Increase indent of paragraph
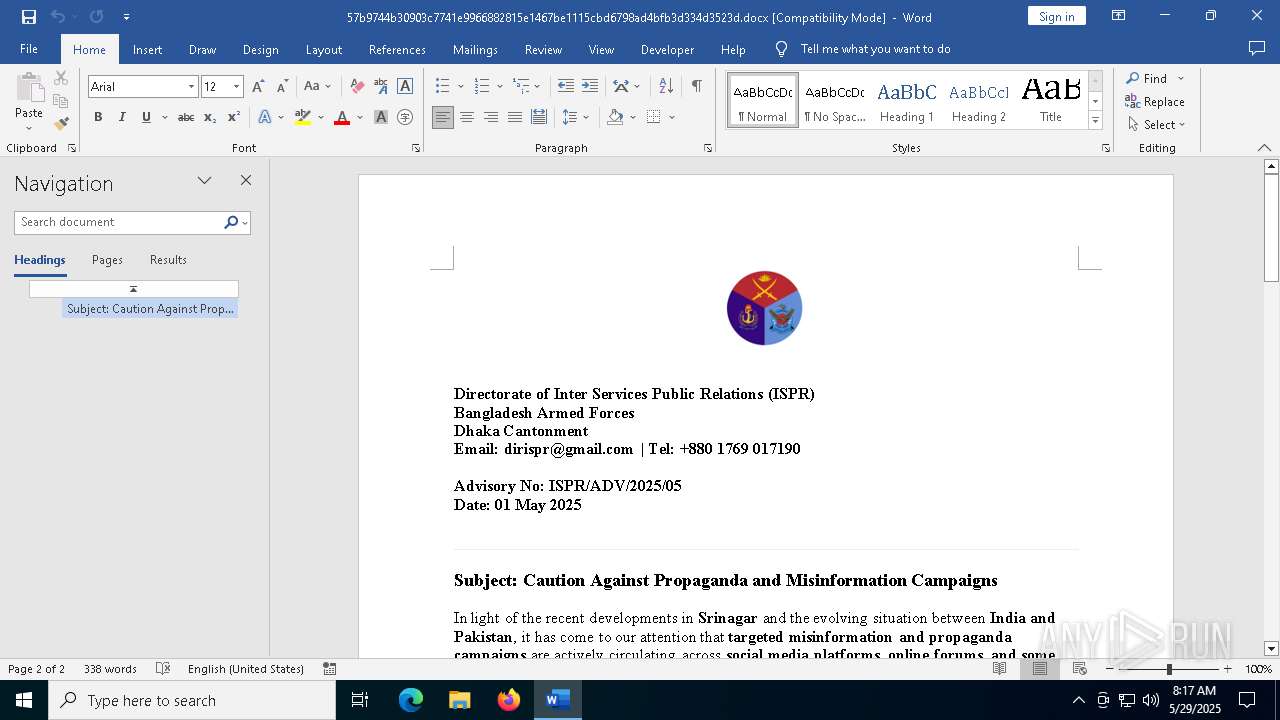 pyautogui.click(x=590, y=86)
